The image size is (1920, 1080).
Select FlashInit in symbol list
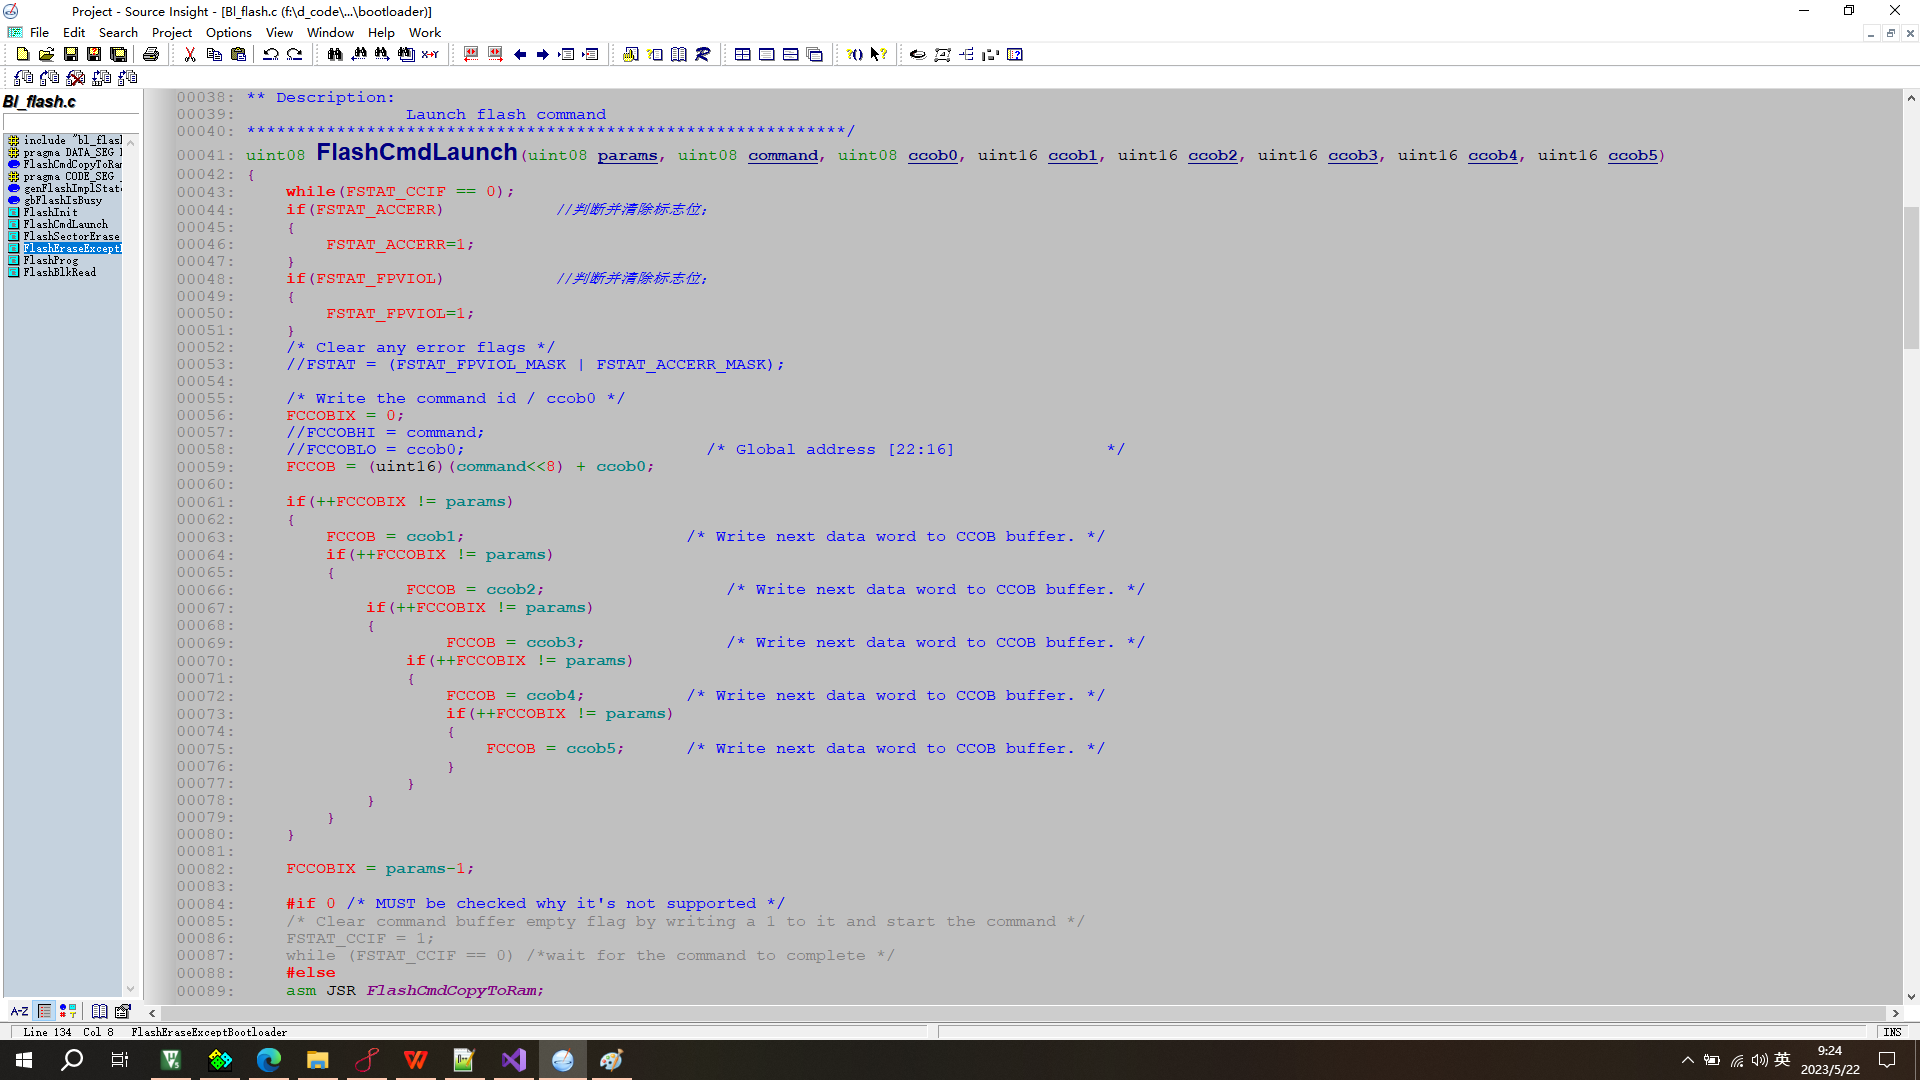(50, 212)
